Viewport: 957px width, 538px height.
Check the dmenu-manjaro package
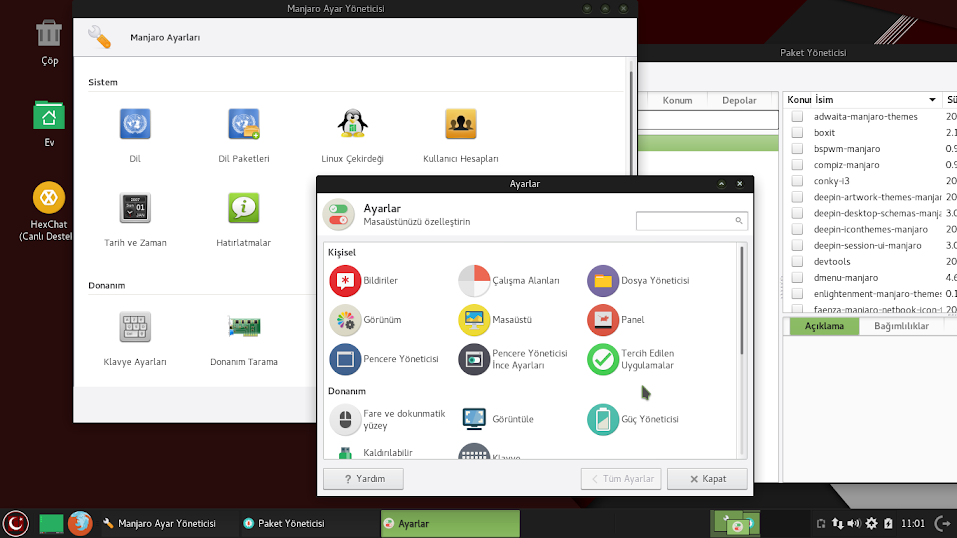(797, 277)
